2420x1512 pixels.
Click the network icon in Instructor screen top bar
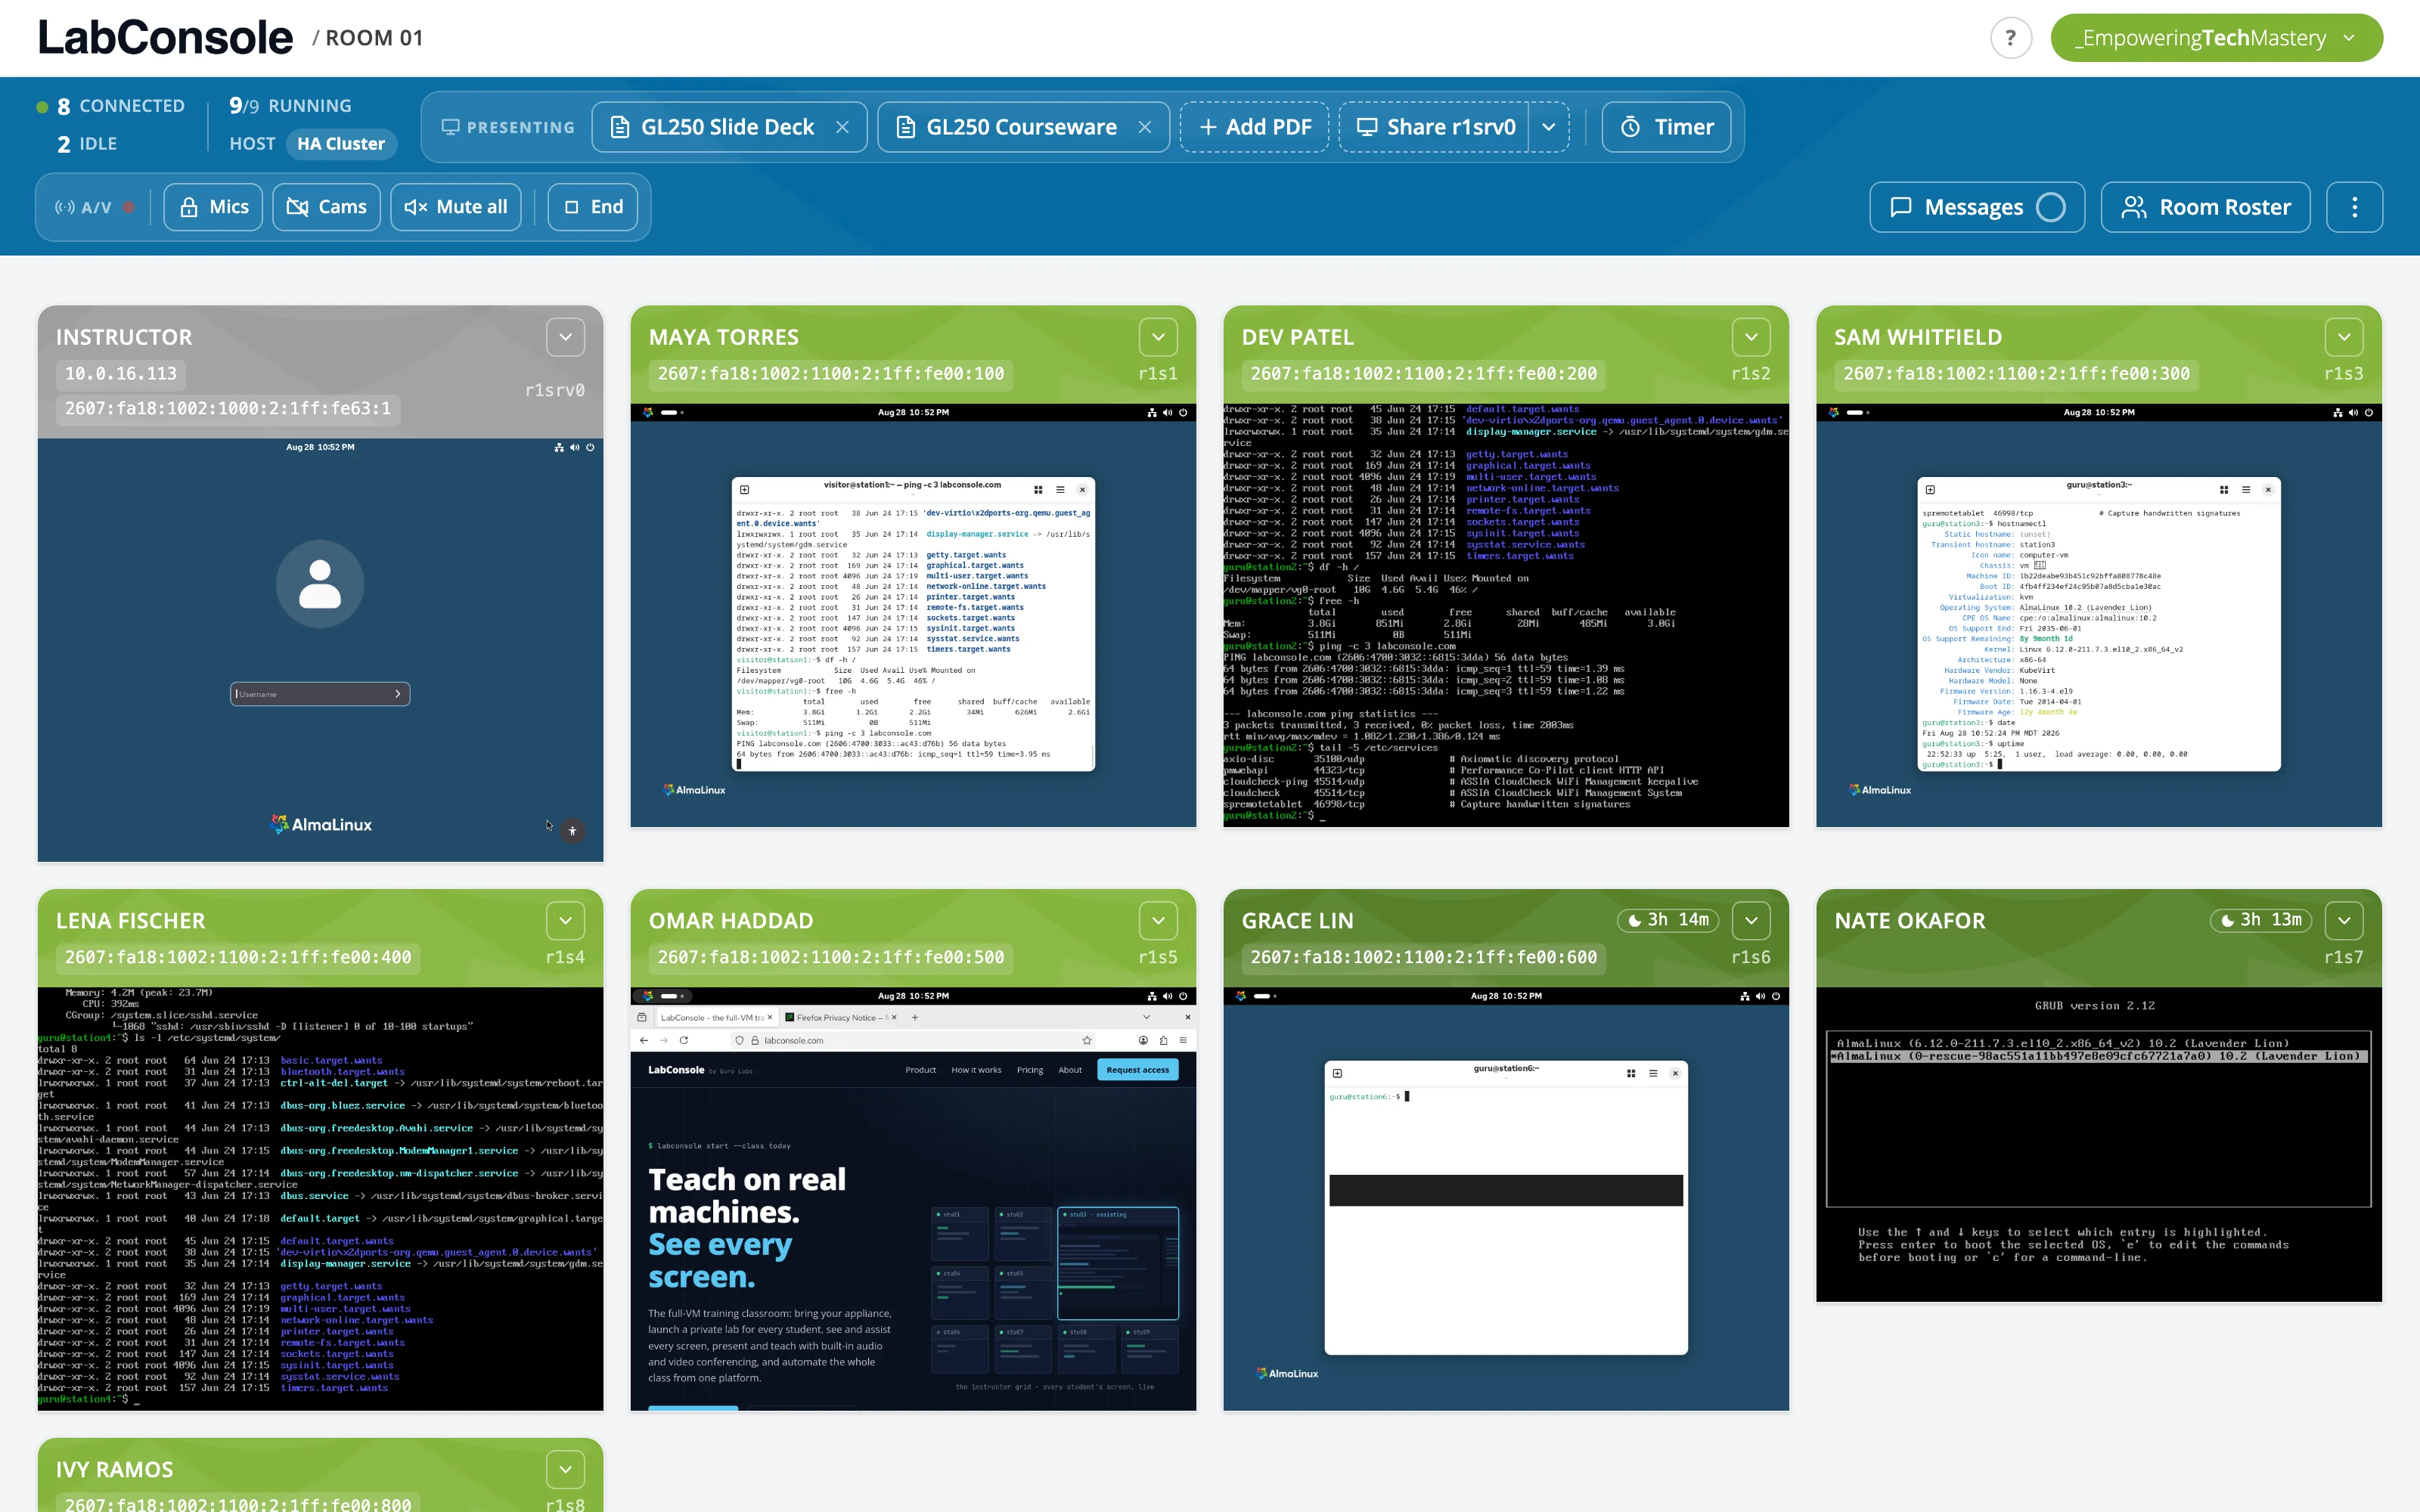[x=559, y=448]
